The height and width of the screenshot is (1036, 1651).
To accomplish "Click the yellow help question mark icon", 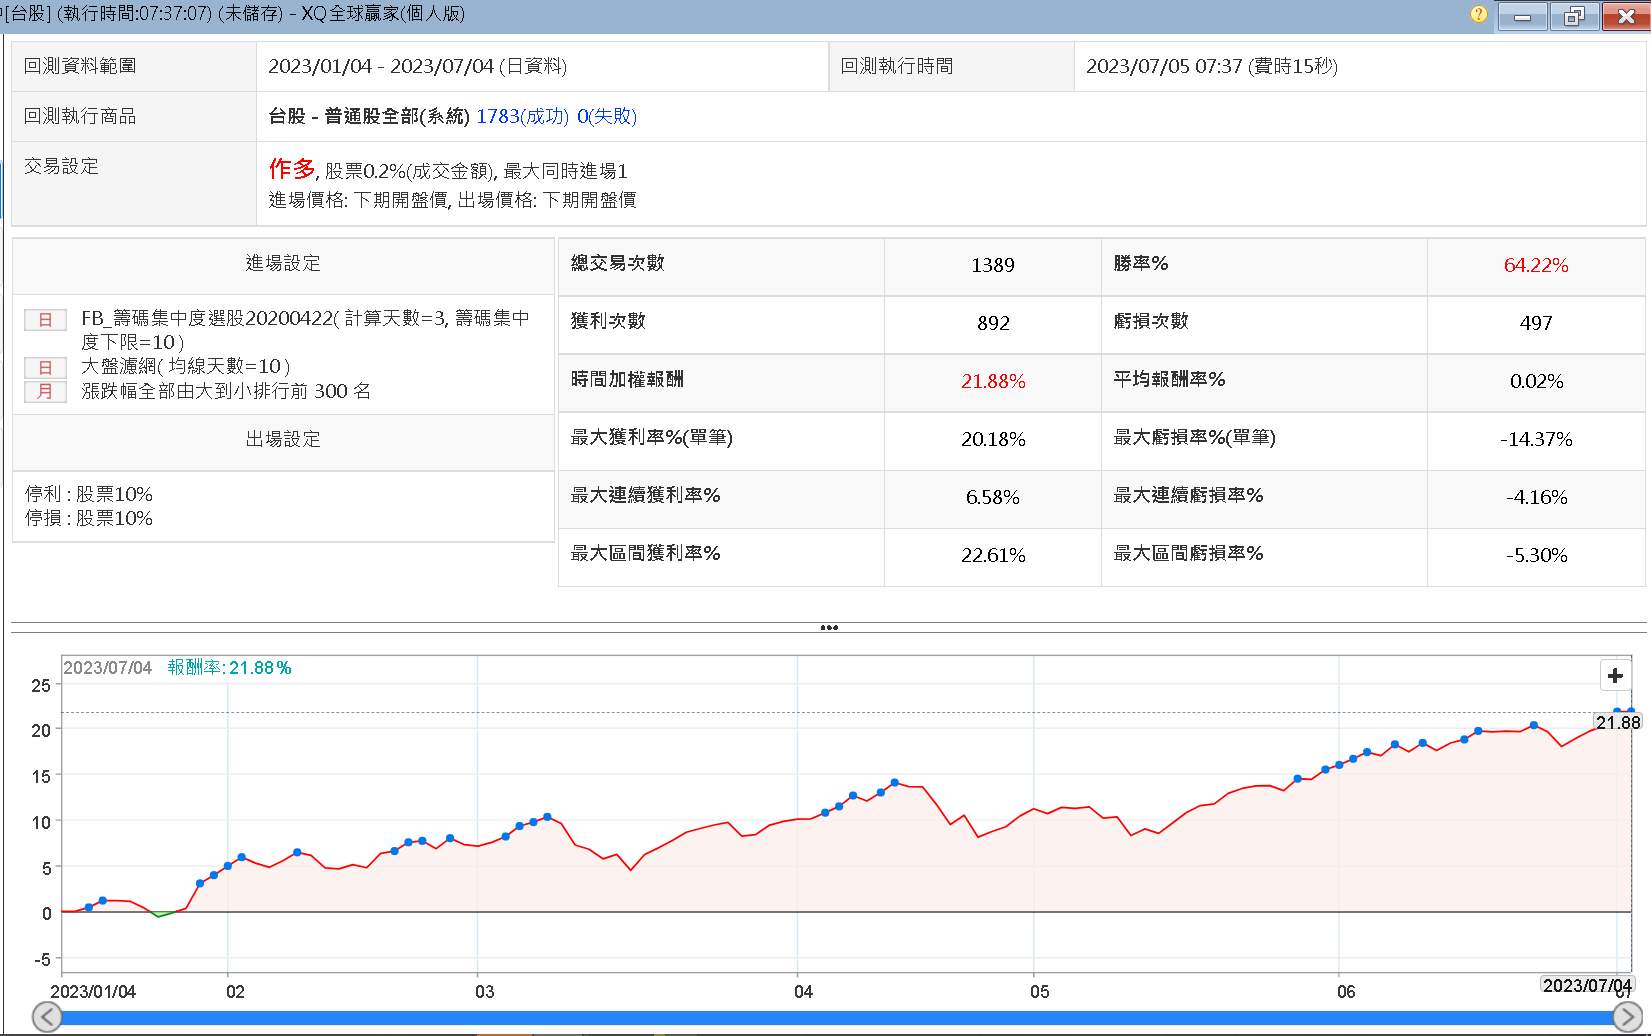I will pyautogui.click(x=1478, y=15).
